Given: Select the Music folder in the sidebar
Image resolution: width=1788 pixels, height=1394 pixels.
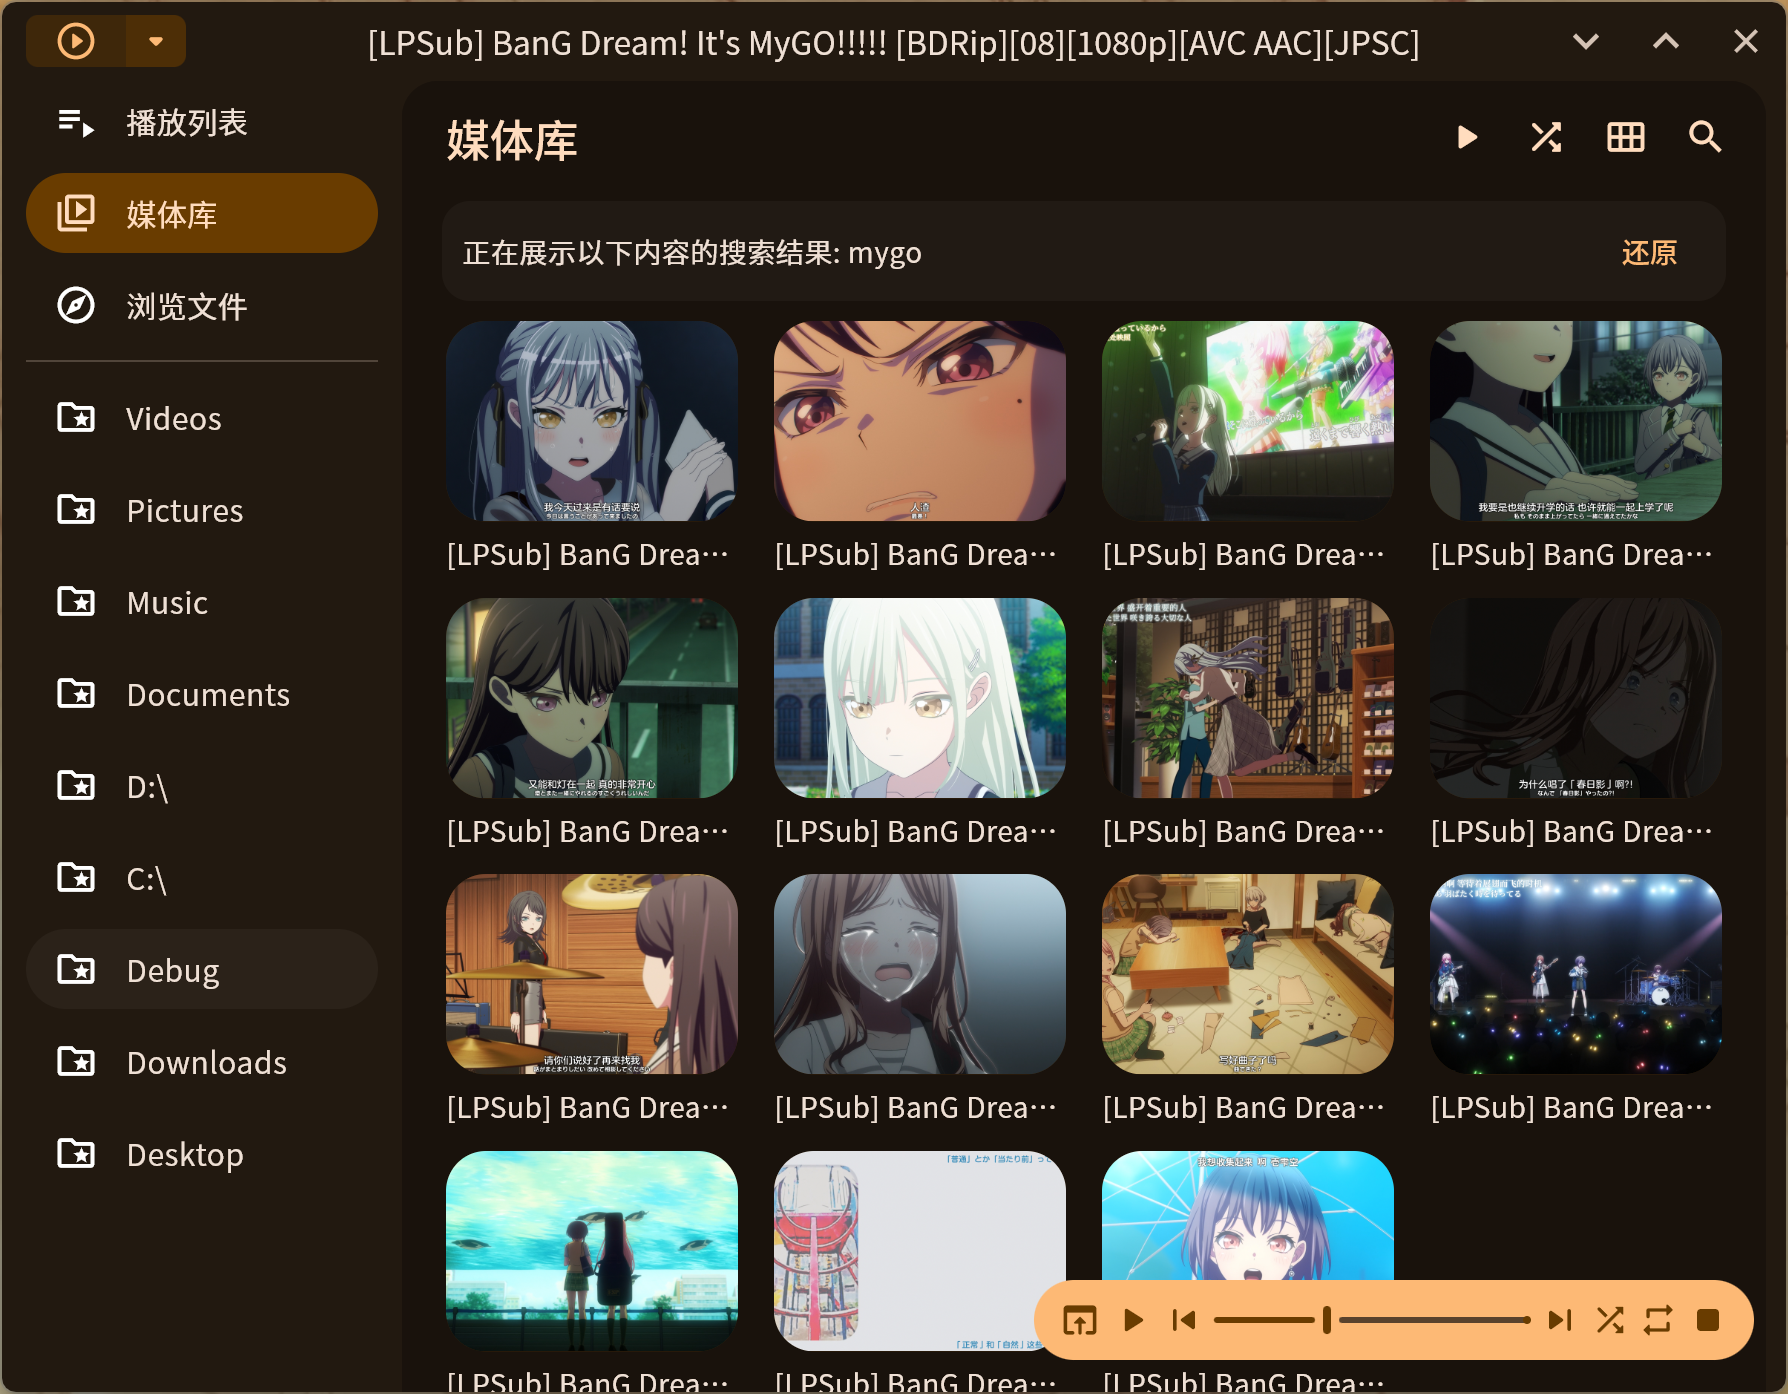Looking at the screenshot, I should point(202,601).
